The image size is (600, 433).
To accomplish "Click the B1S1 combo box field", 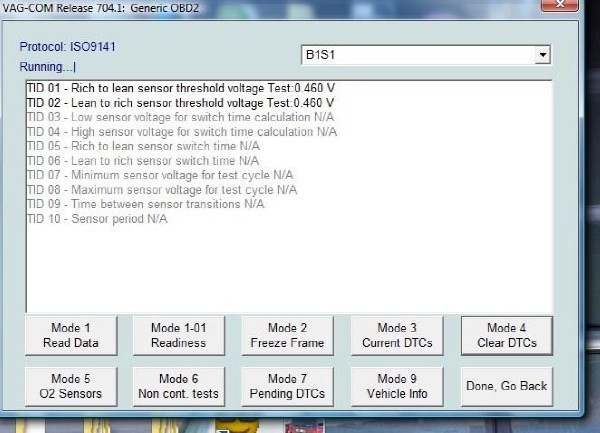I will 426,55.
